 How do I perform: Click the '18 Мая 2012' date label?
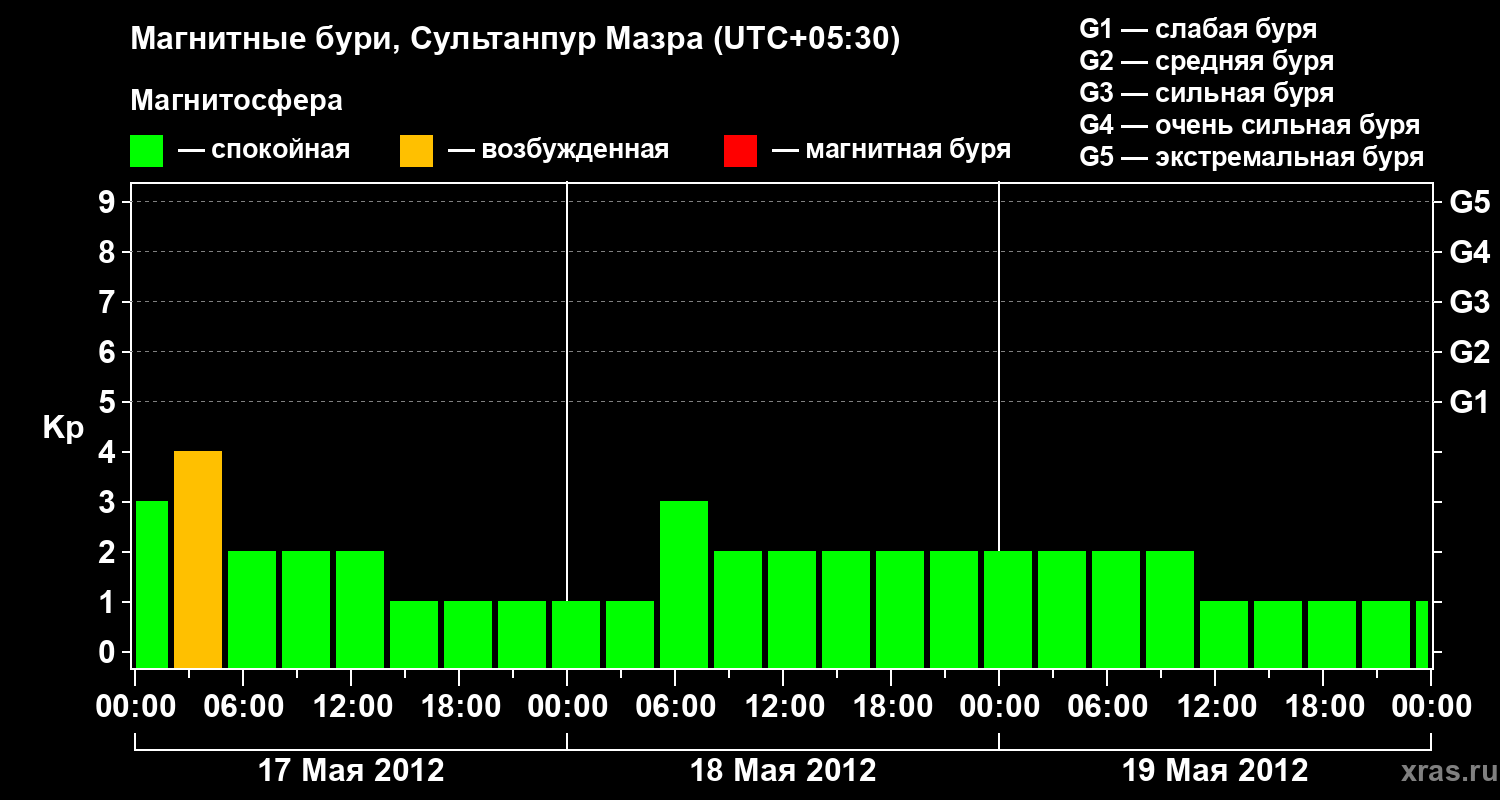[783, 770]
